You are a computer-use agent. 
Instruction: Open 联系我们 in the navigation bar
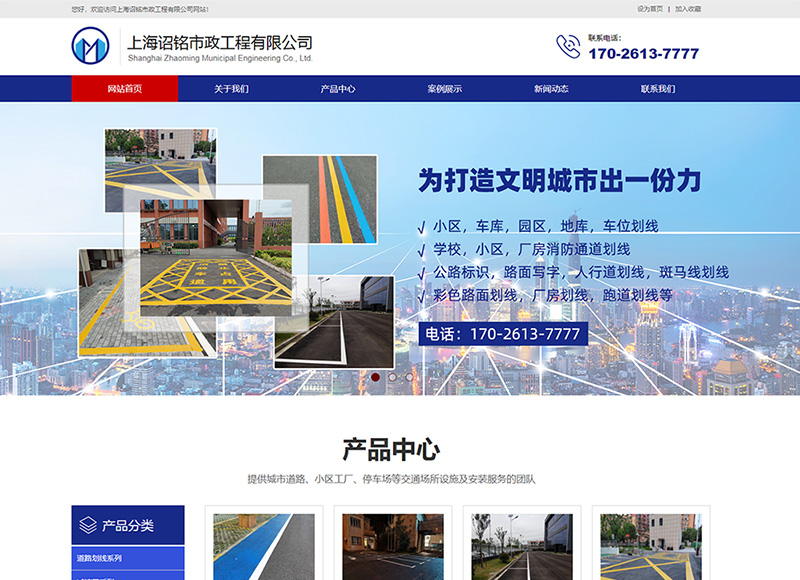point(658,89)
